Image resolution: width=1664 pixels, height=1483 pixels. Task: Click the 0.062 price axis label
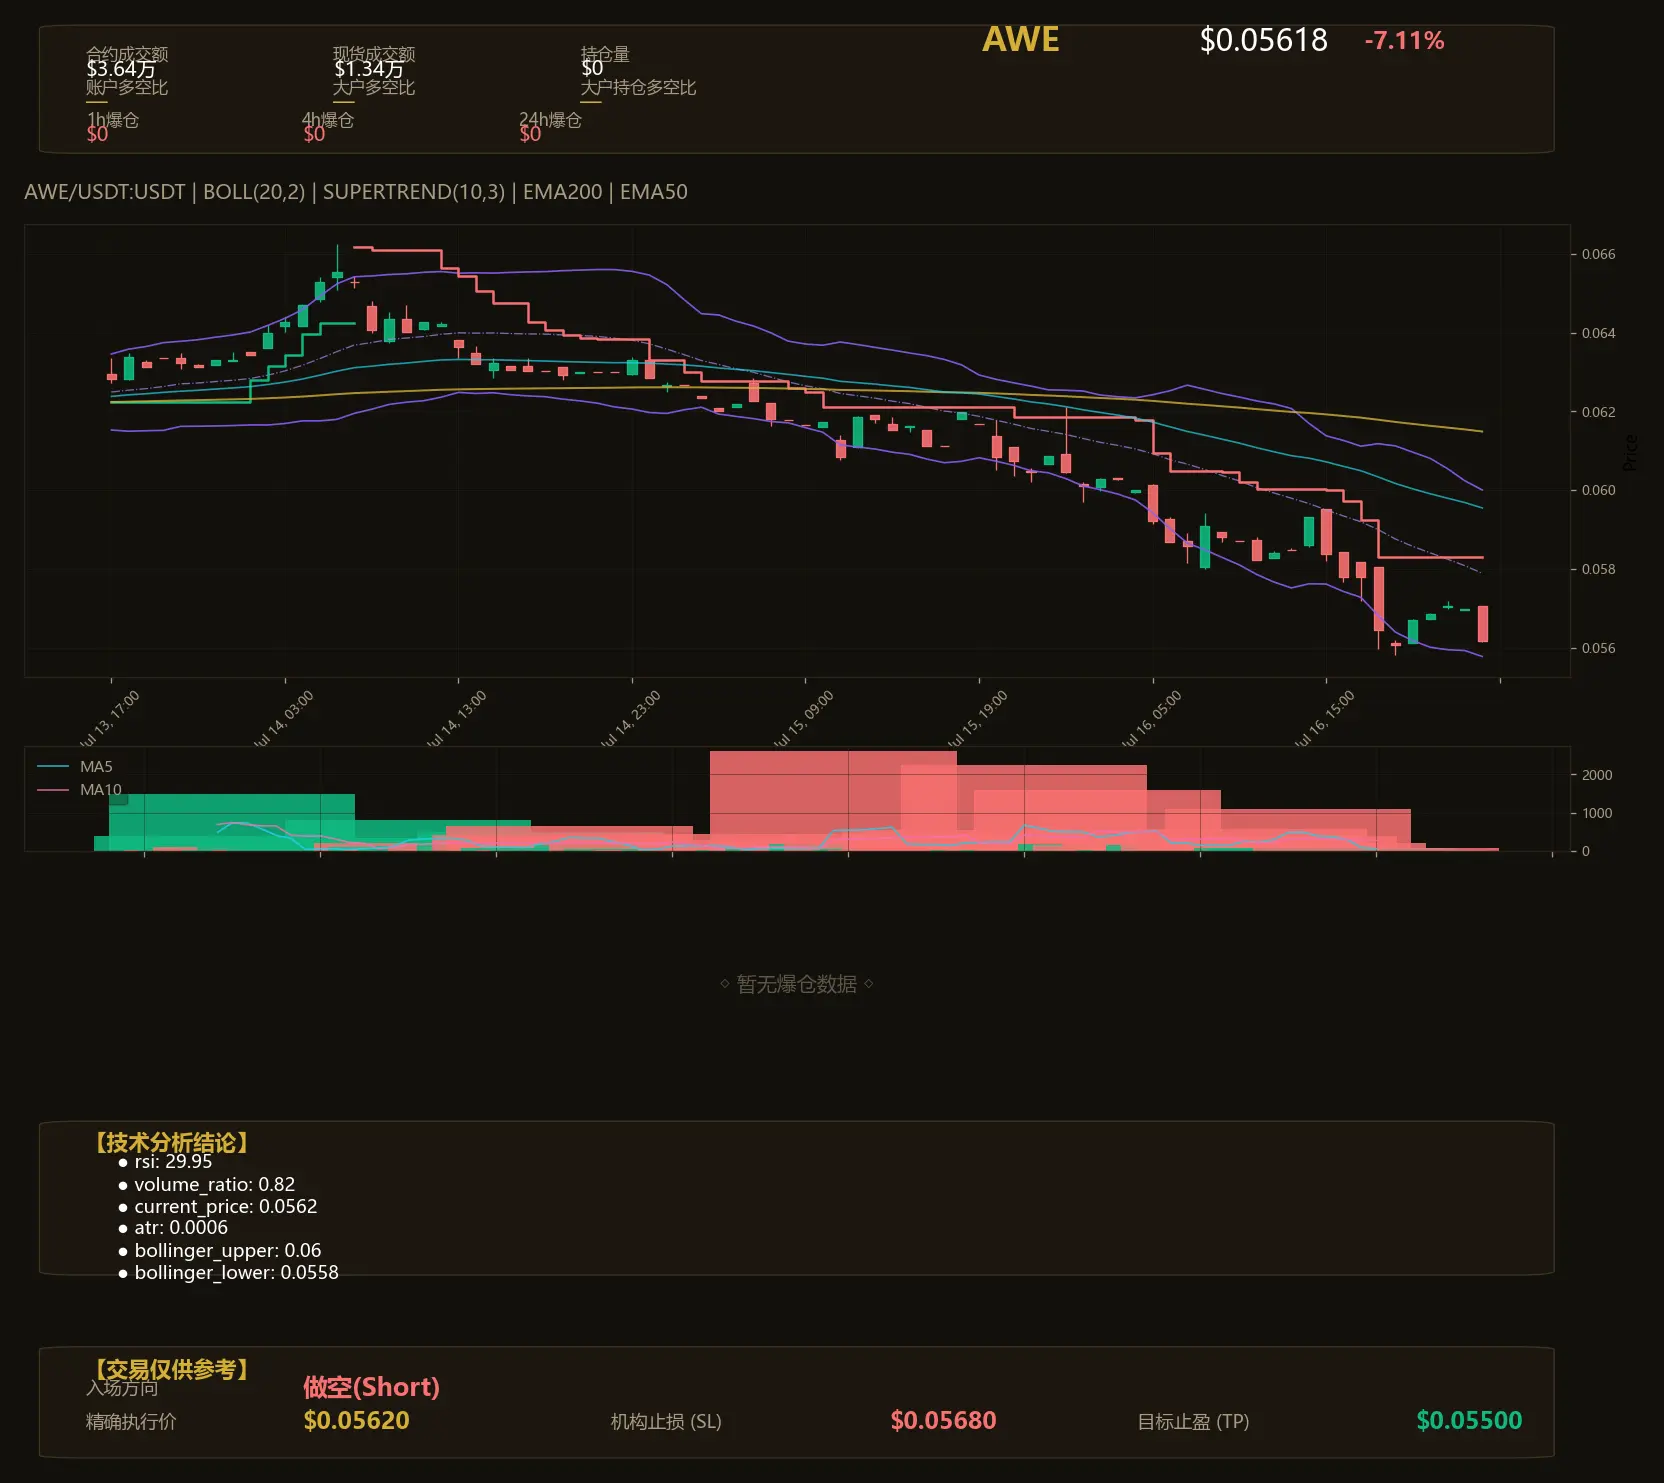[1598, 412]
